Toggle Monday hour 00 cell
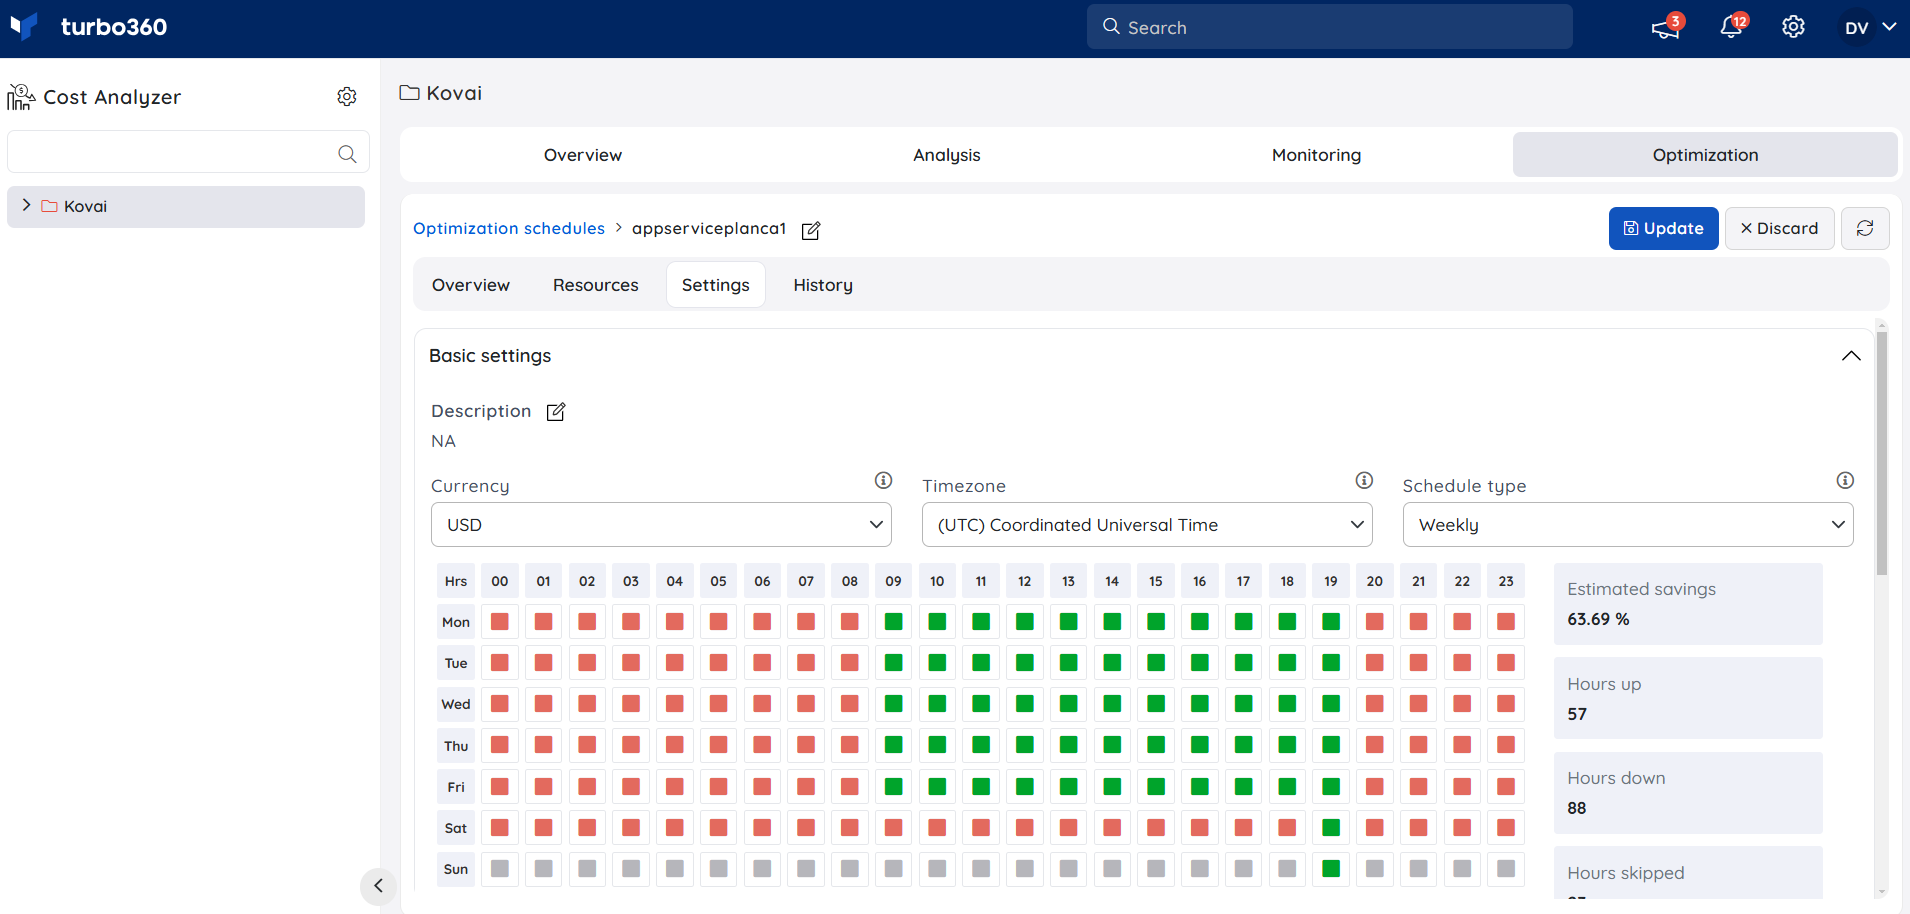Screen dimensions: 1910x914 (500, 622)
